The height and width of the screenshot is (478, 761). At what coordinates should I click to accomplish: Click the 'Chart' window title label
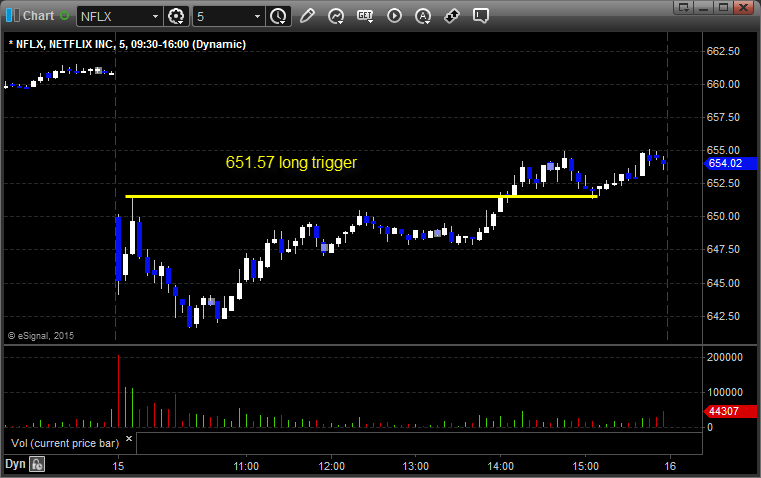click(x=38, y=16)
